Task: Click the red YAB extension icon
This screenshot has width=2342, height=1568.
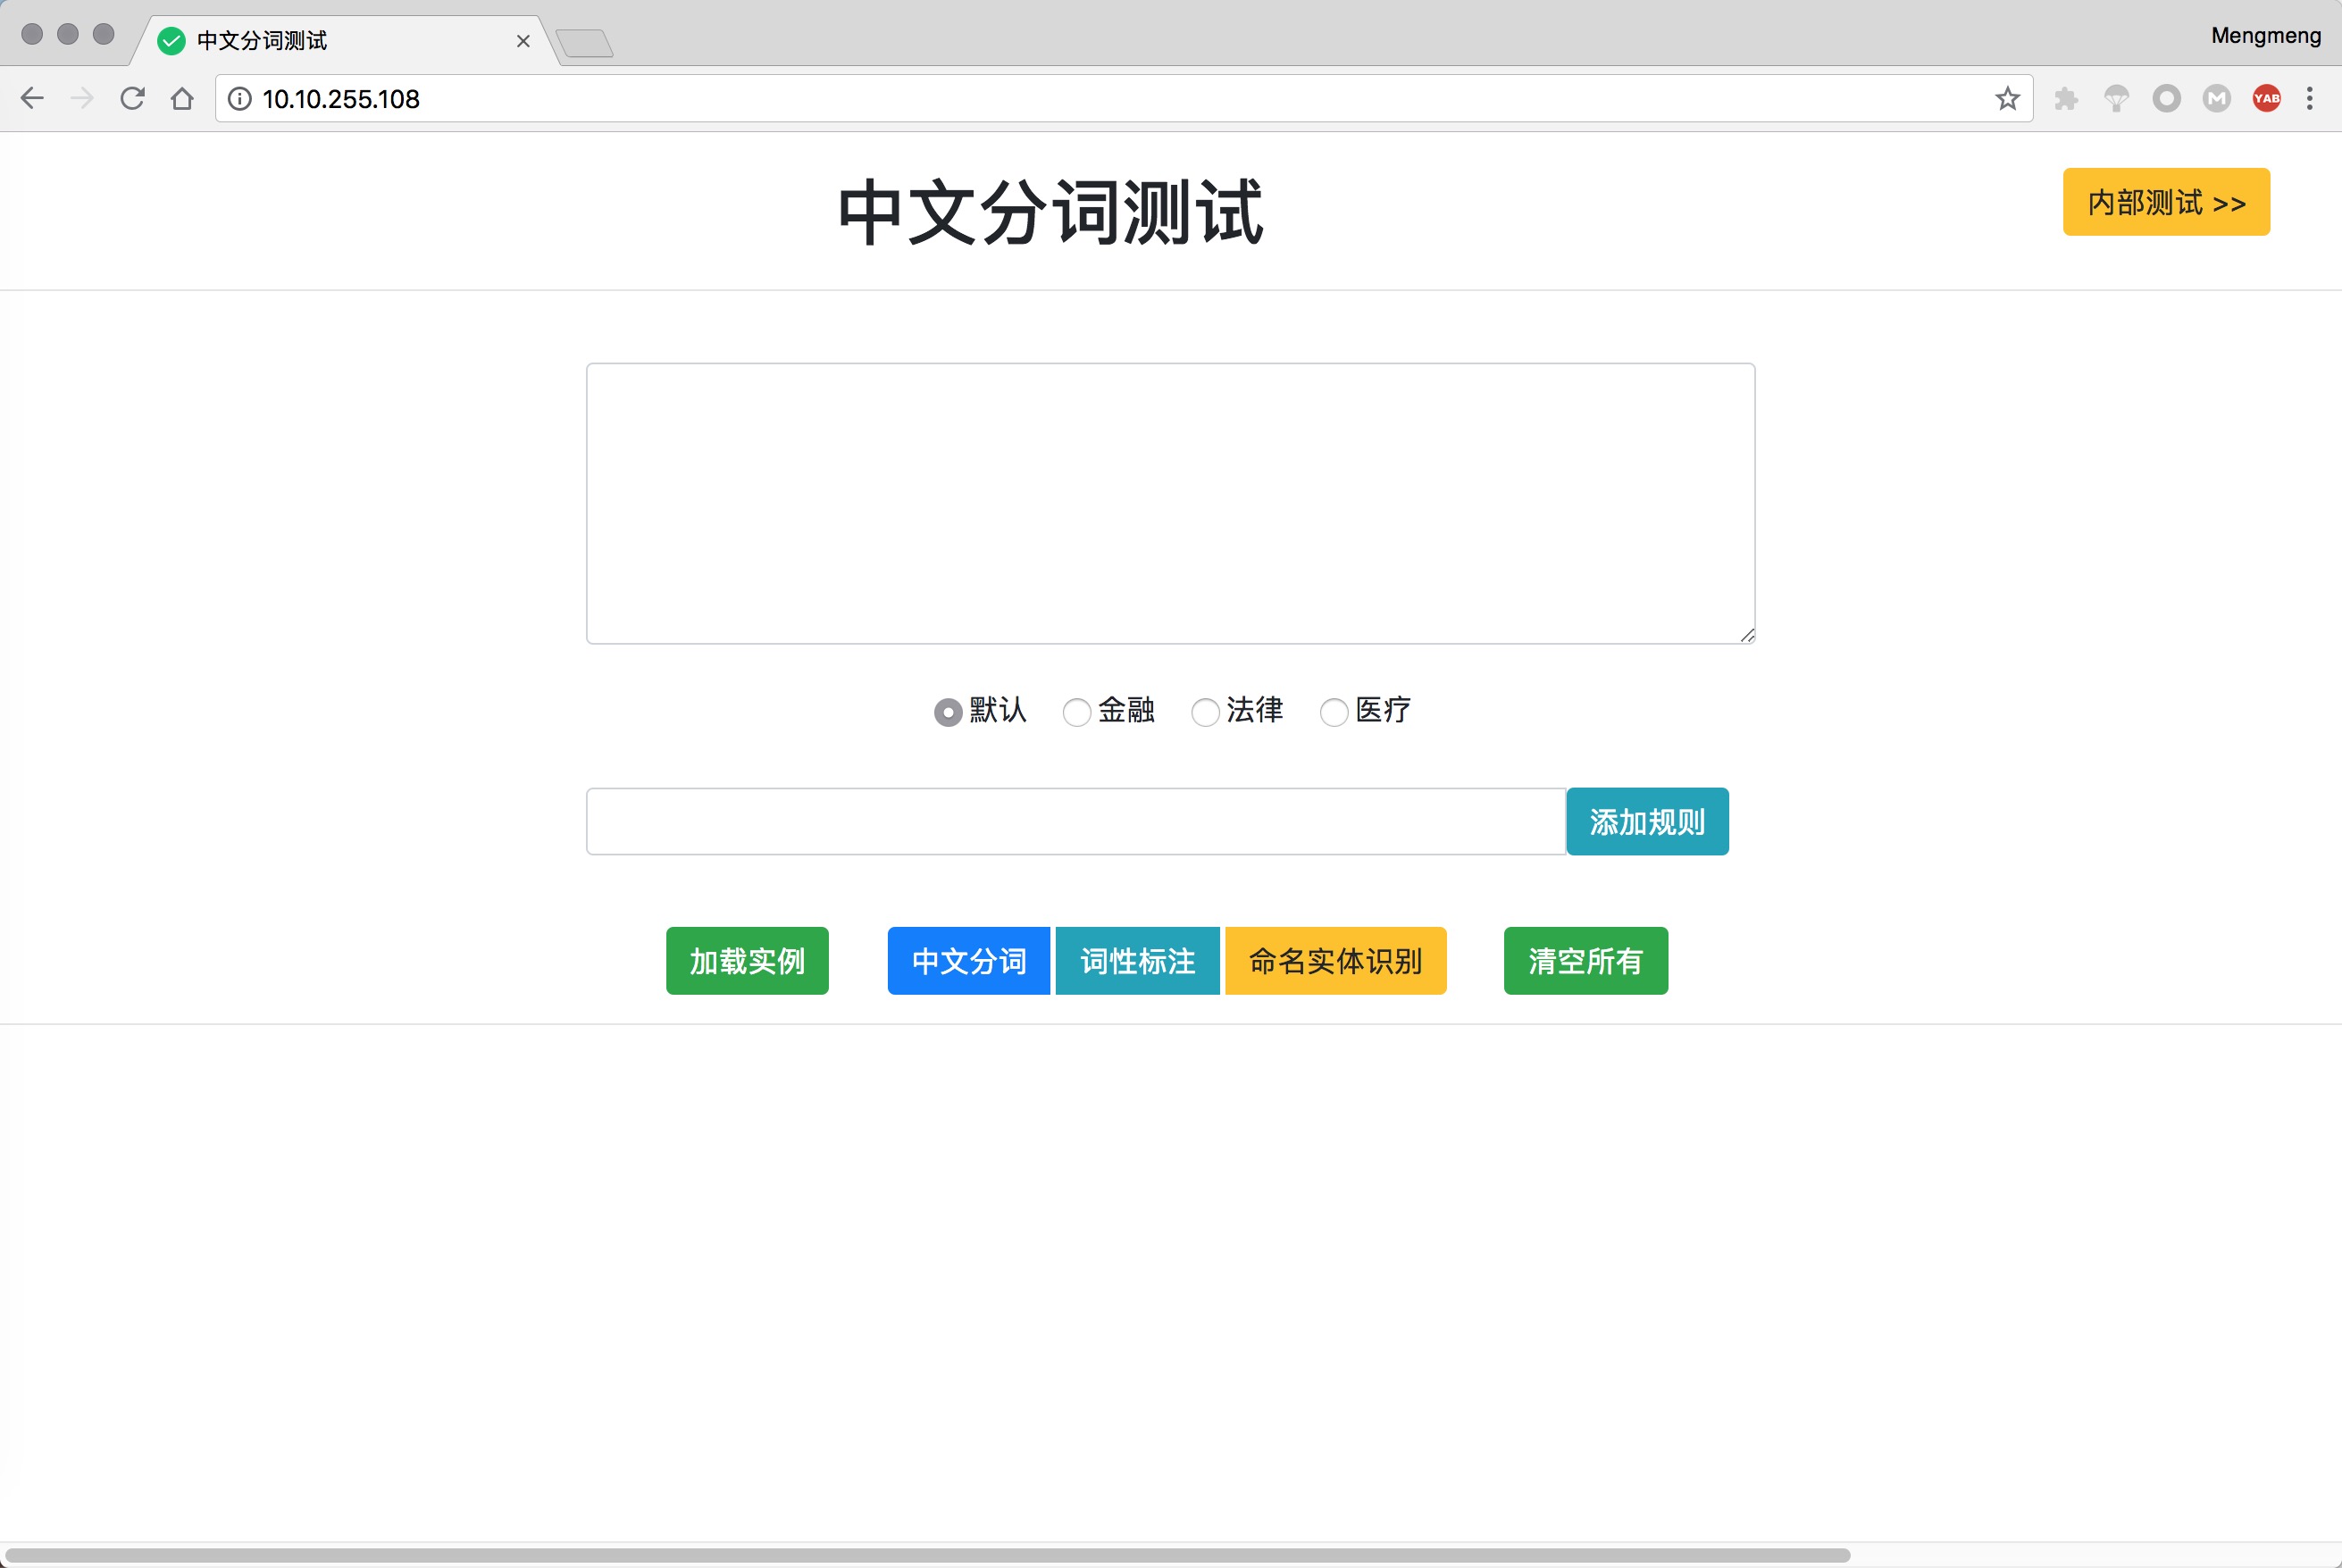Action: click(2266, 98)
